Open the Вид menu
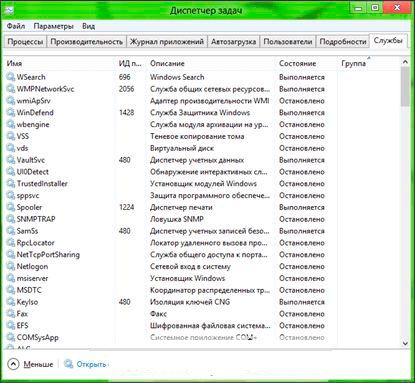This screenshot has width=415, height=383. (x=88, y=26)
